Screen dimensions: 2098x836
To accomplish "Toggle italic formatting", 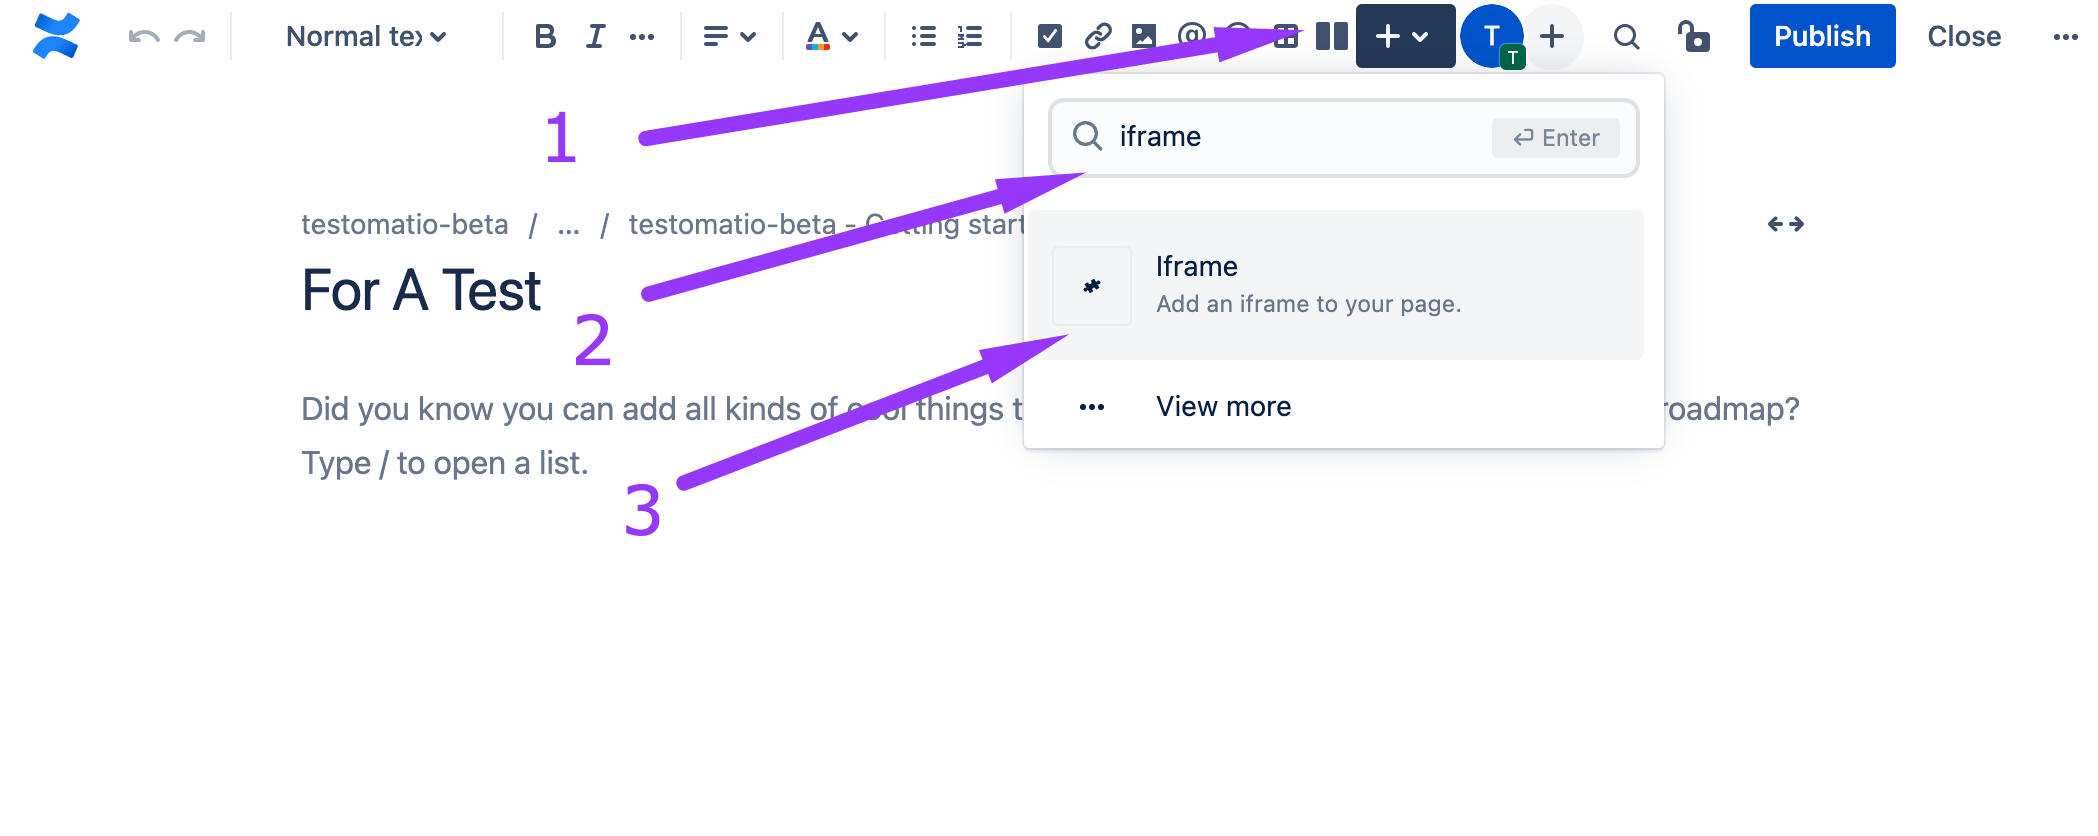I will click(595, 37).
